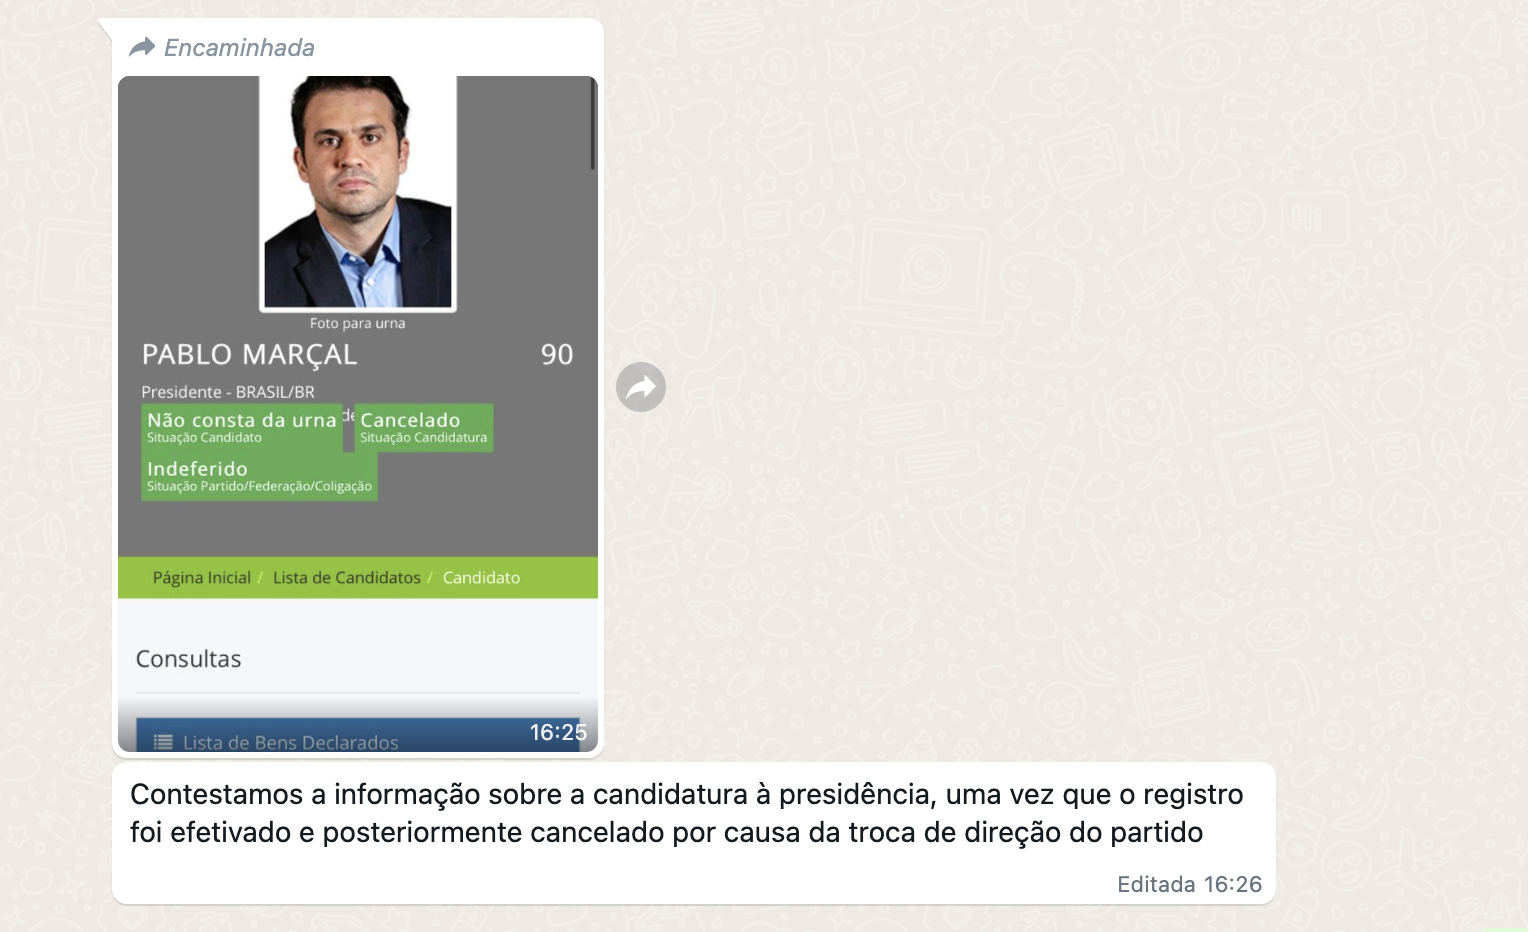1528x932 pixels.
Task: Click the Encaminhada forwarded label
Action: pyautogui.click(x=239, y=47)
